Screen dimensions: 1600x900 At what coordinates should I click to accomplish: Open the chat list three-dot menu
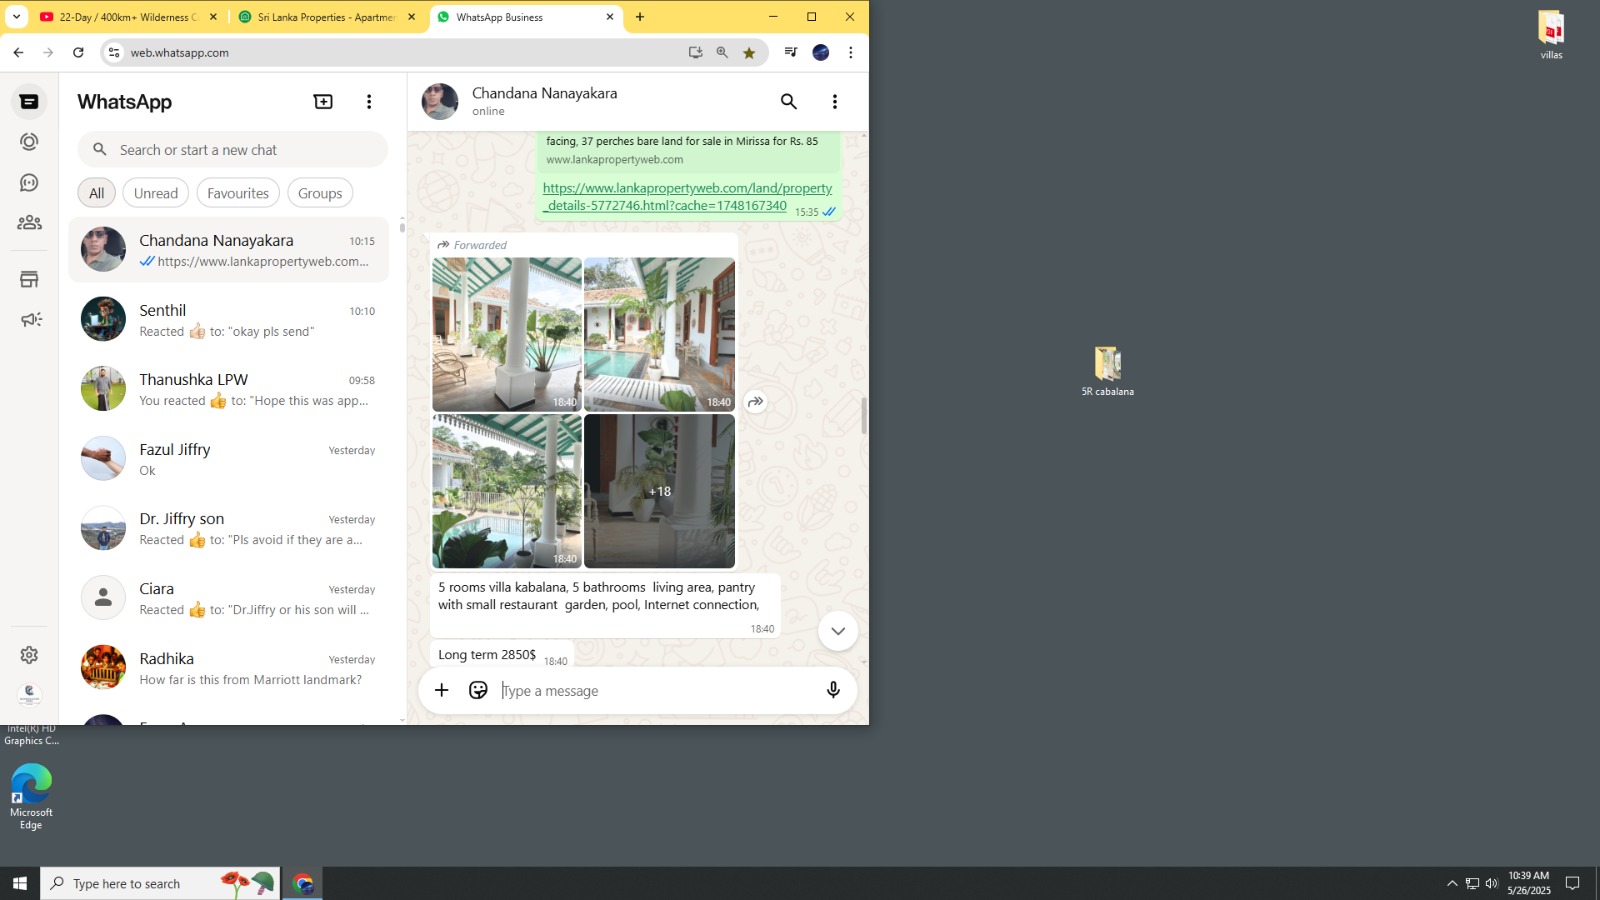369,102
